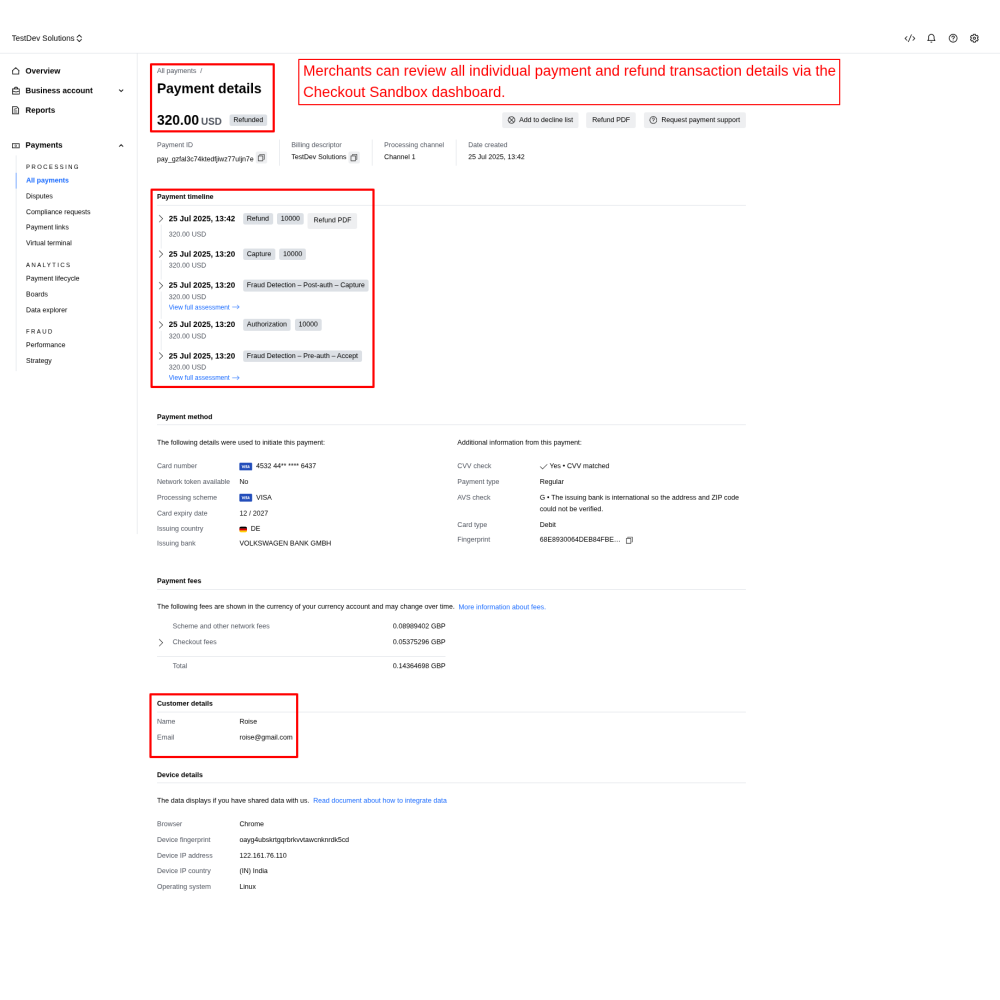Click the notifications bell icon

(931, 38)
